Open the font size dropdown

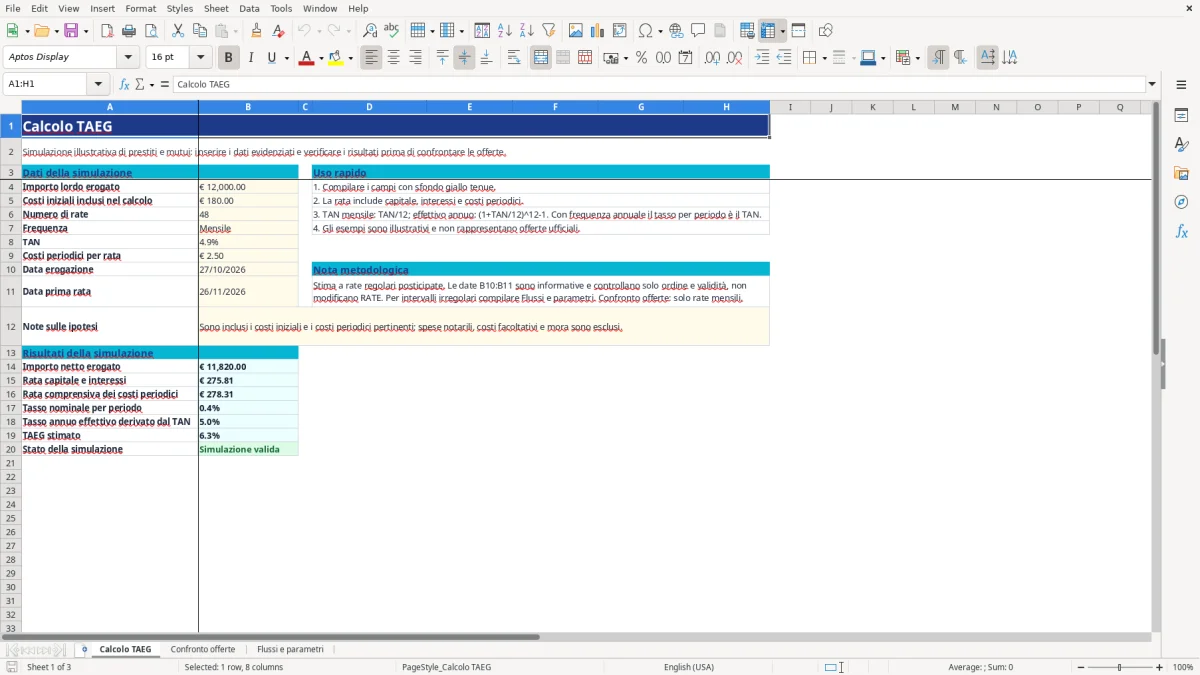coord(201,58)
